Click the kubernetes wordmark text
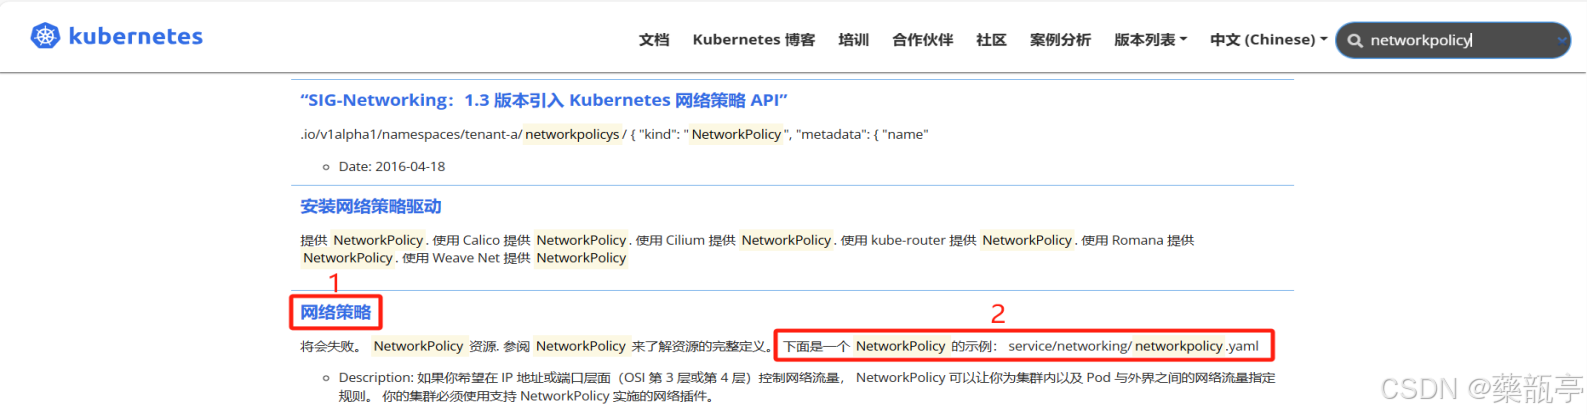The height and width of the screenshot is (416, 1588). point(135,36)
